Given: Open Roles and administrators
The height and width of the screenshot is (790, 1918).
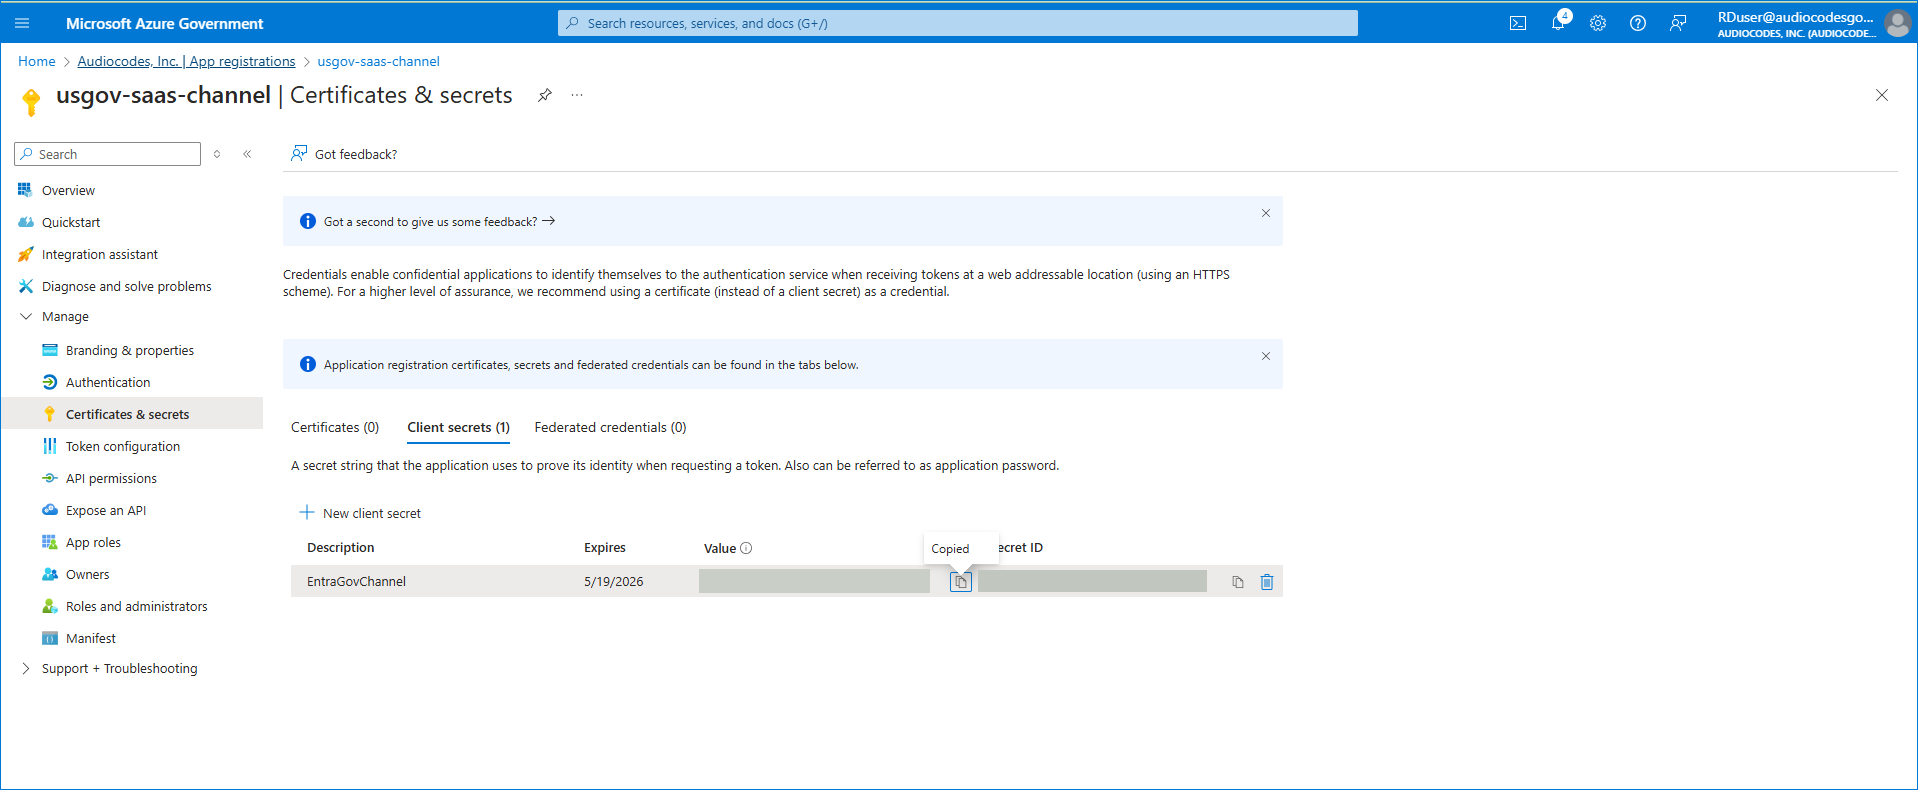Looking at the screenshot, I should (x=137, y=606).
